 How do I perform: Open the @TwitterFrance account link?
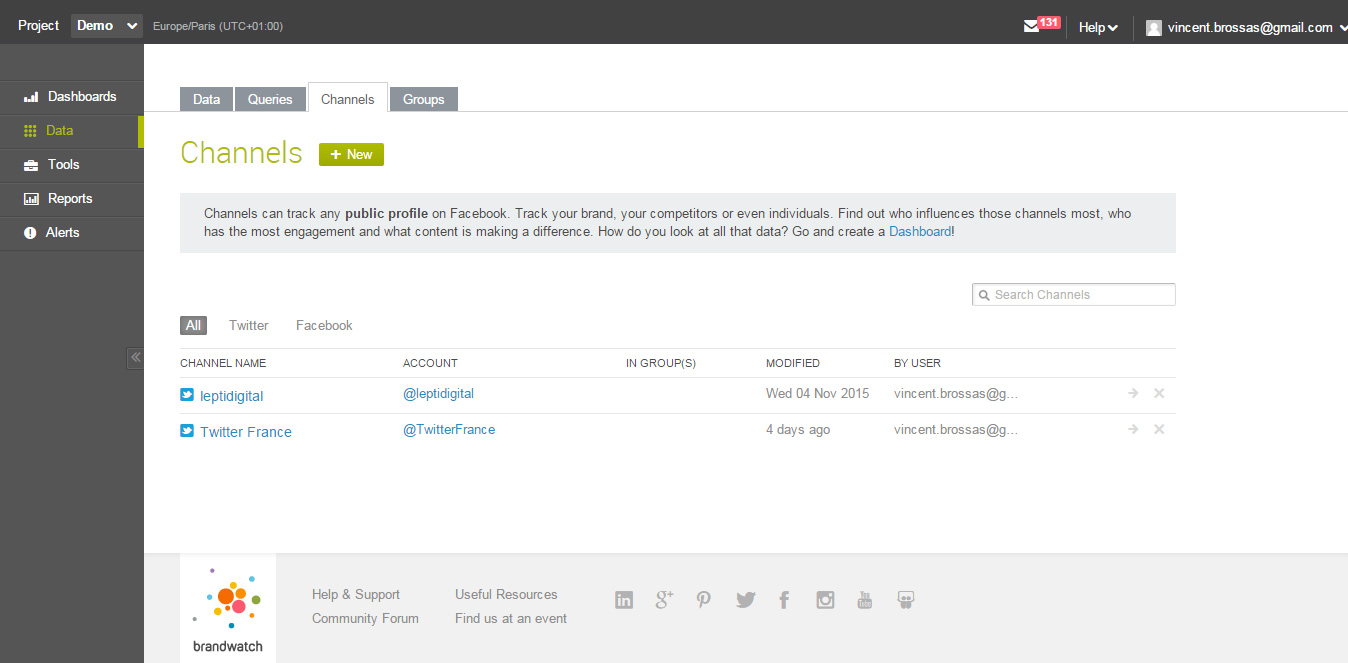(449, 430)
